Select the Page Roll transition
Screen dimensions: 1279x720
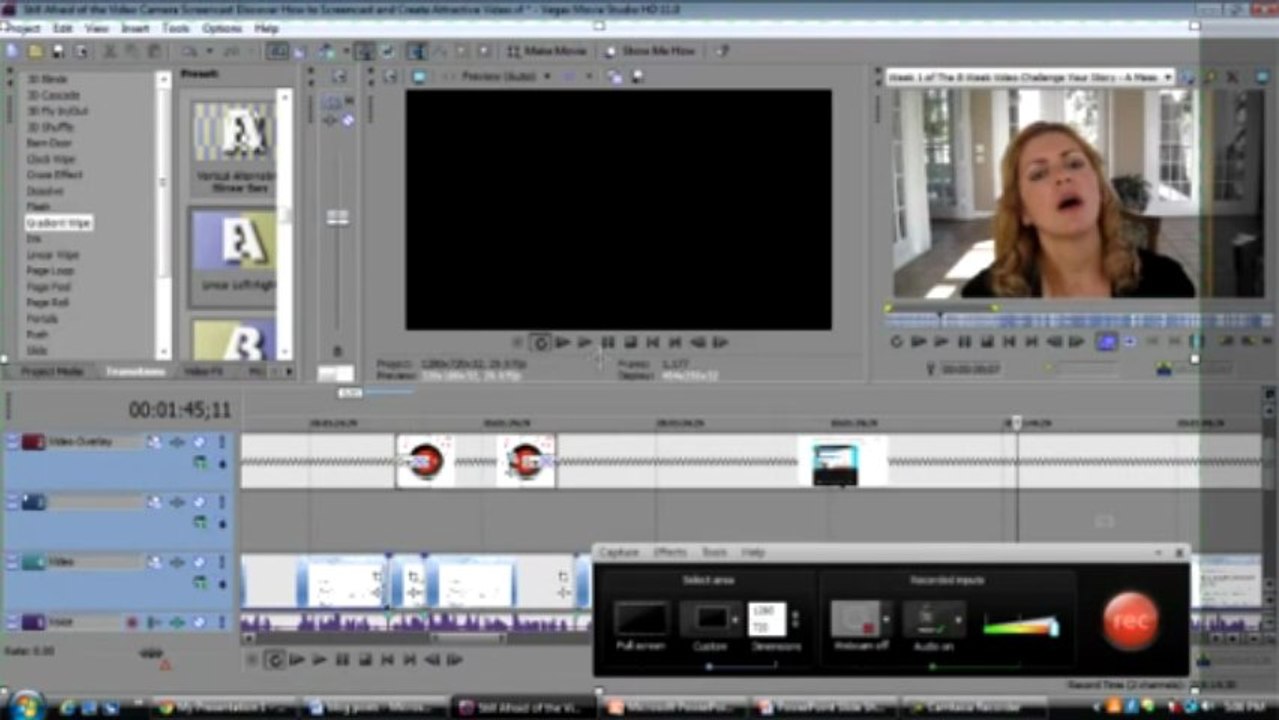(x=47, y=303)
